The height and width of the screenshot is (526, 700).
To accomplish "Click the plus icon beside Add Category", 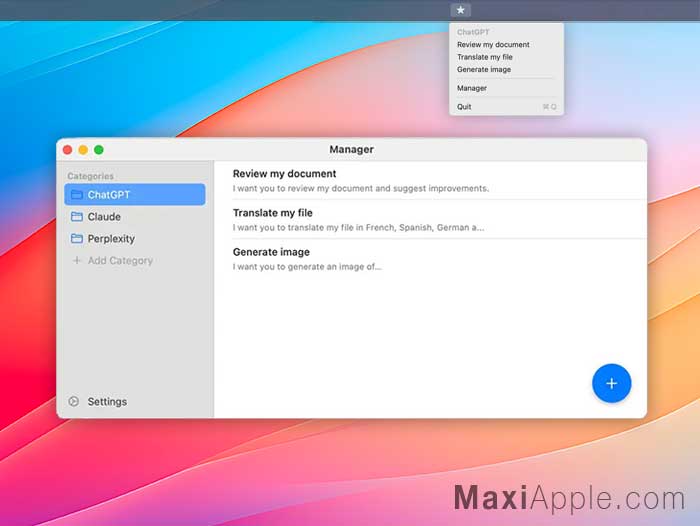I will [x=77, y=260].
